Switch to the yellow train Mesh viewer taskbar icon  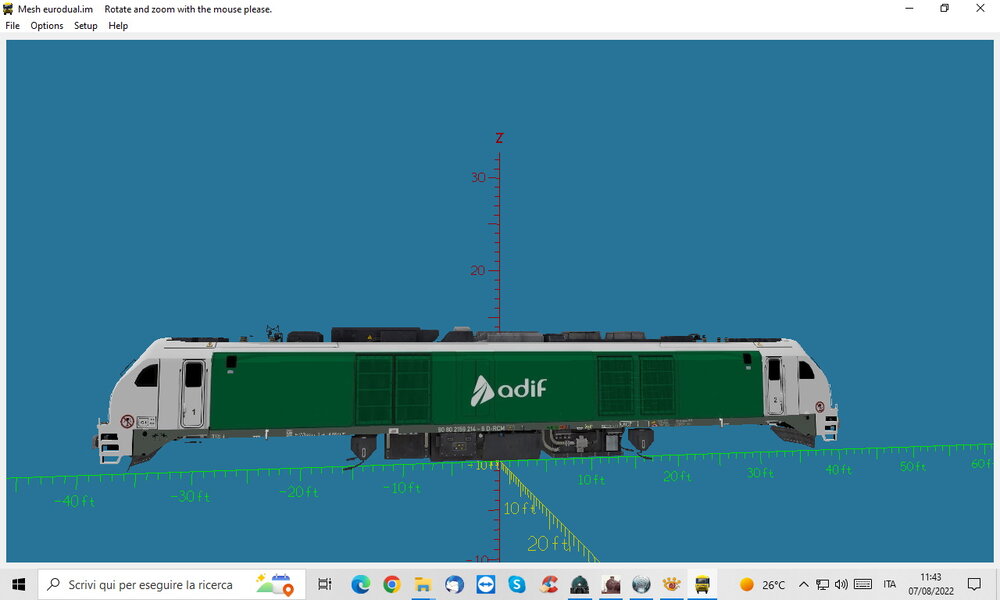(702, 584)
